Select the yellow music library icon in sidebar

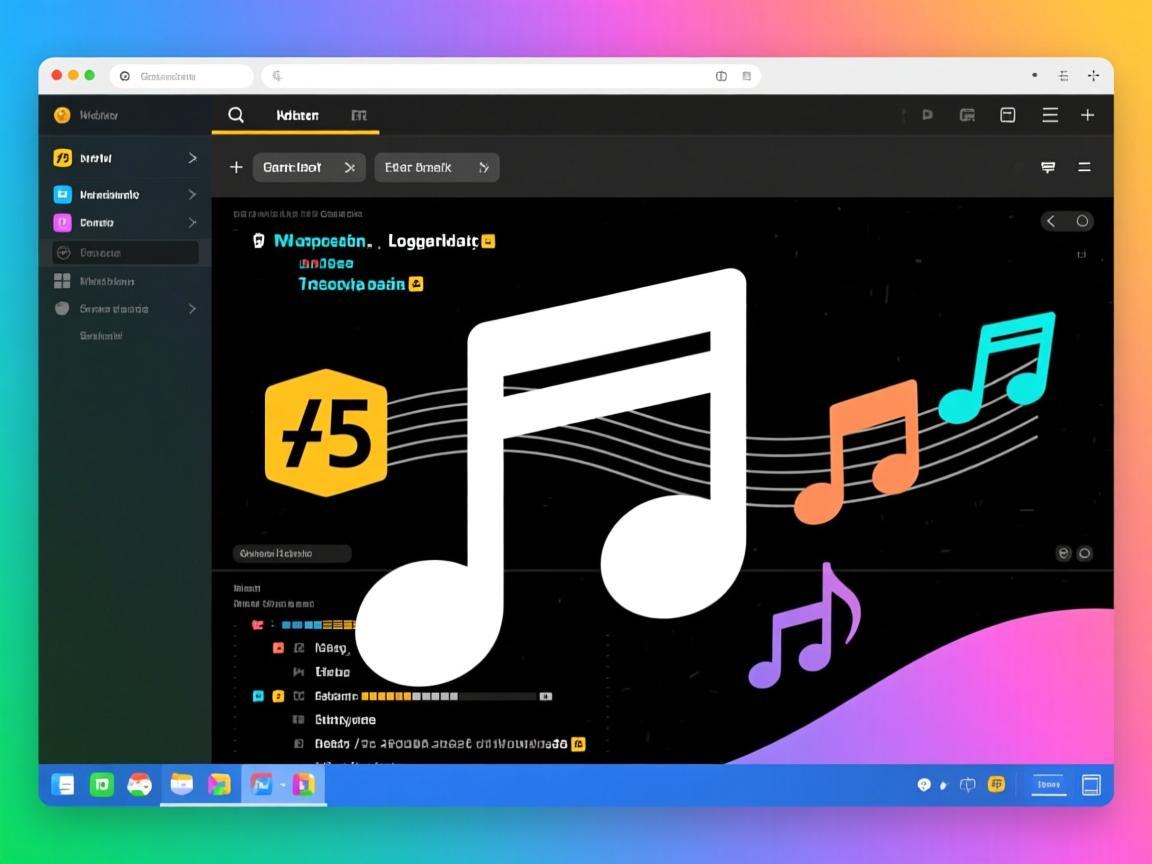tap(62, 157)
